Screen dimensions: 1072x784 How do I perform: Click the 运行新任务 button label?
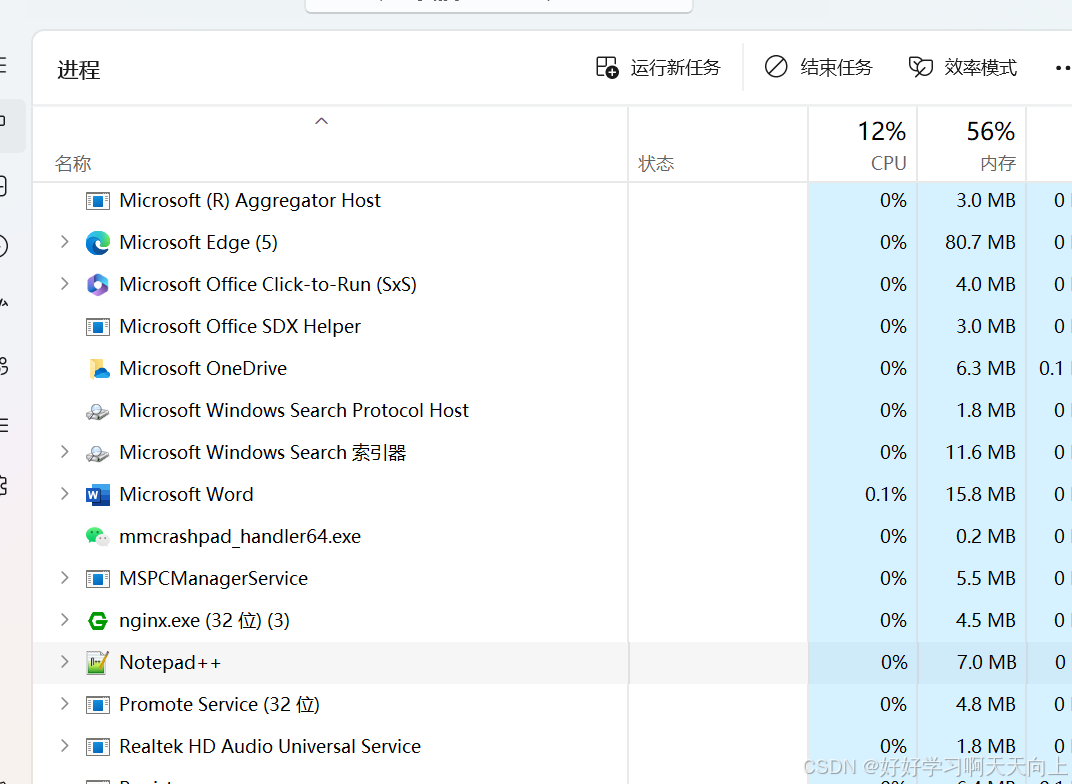tap(675, 67)
